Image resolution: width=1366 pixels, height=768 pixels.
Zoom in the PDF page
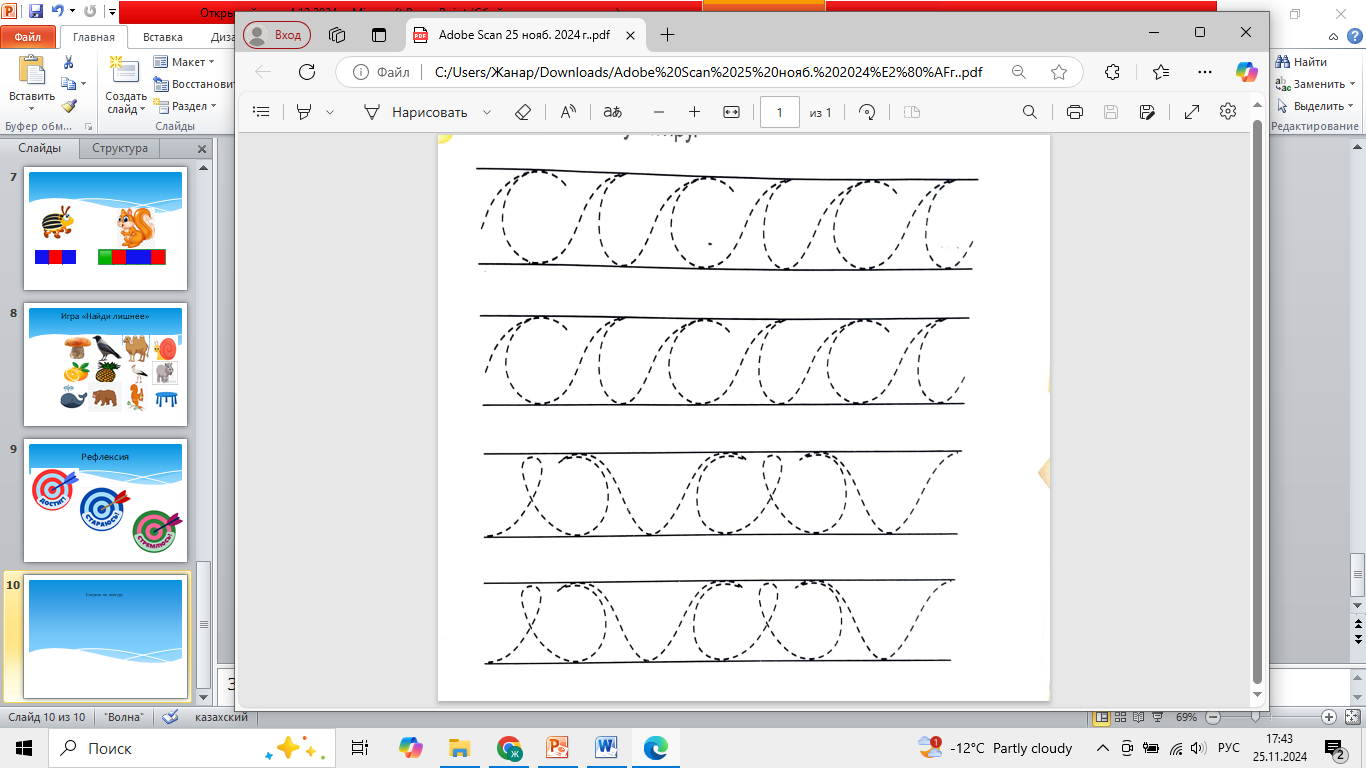pos(694,112)
